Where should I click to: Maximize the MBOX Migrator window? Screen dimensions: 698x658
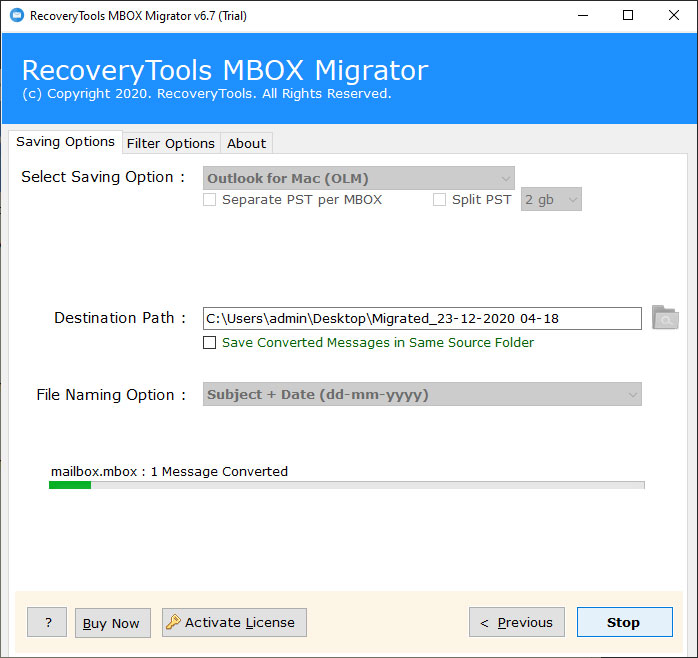[x=628, y=16]
